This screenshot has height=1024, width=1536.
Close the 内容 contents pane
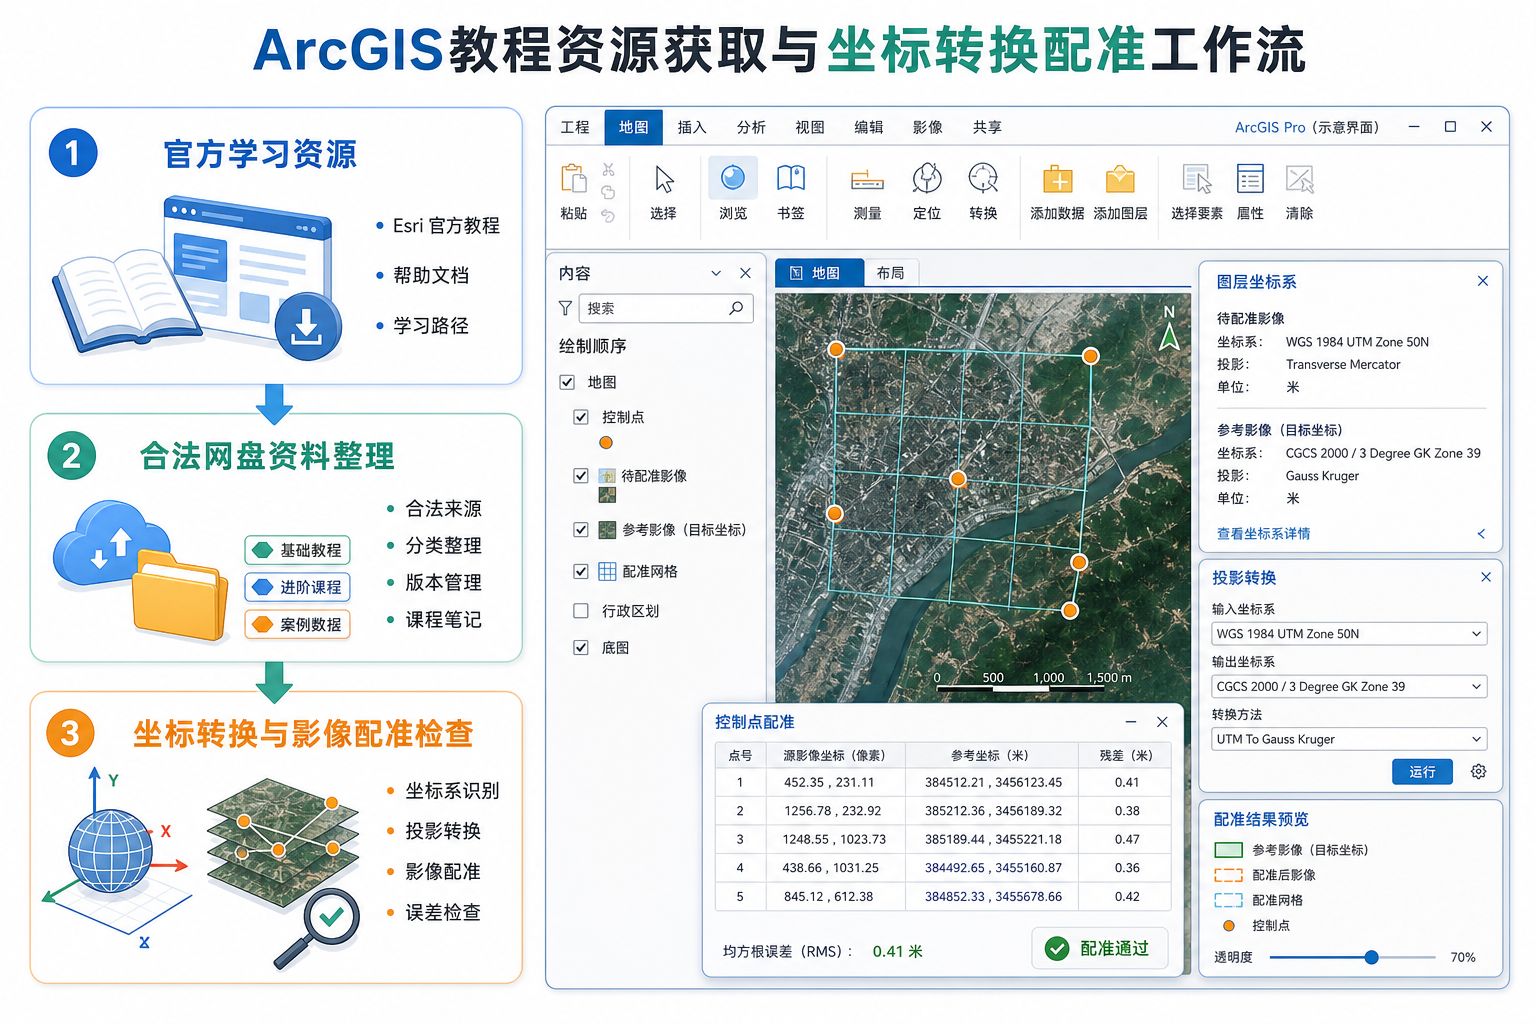(745, 273)
